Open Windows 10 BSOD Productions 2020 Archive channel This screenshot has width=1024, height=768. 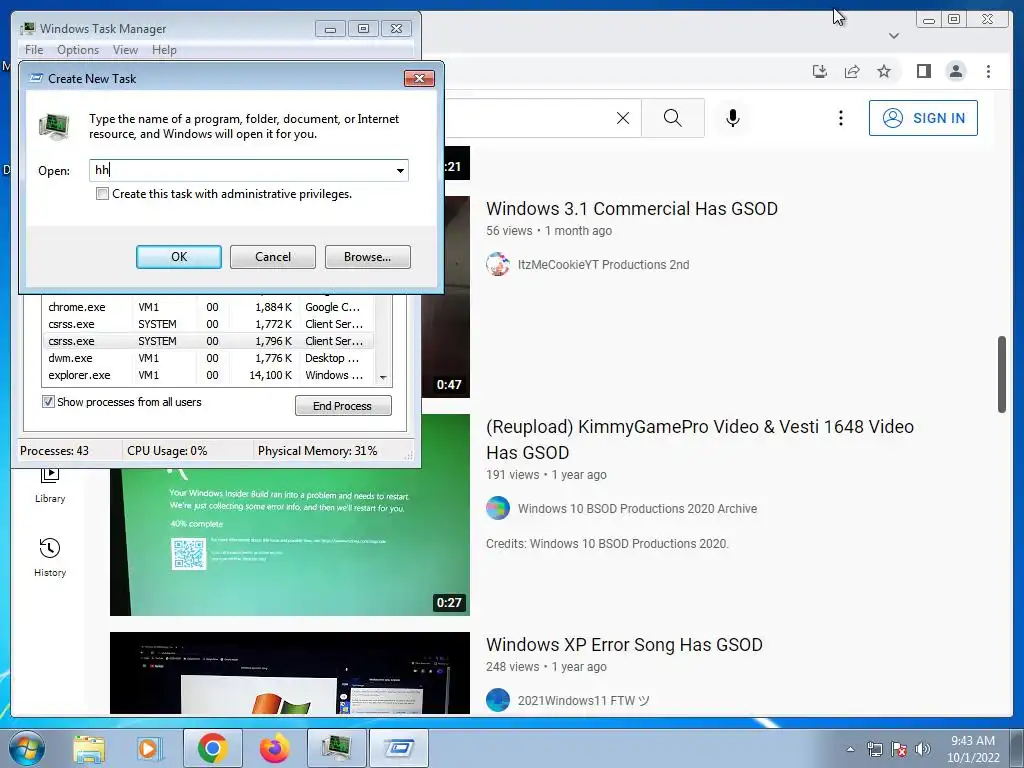pyautogui.click(x=637, y=509)
